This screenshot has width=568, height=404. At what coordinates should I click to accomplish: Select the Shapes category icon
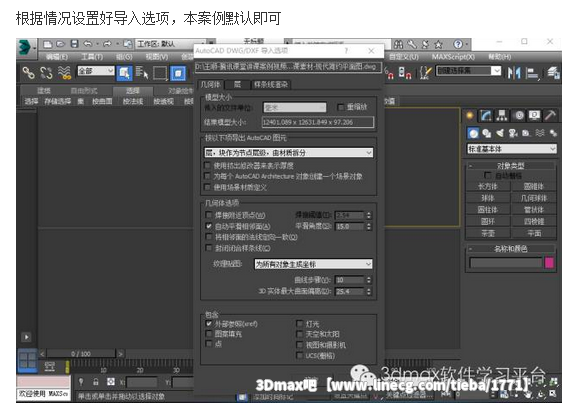(486, 133)
